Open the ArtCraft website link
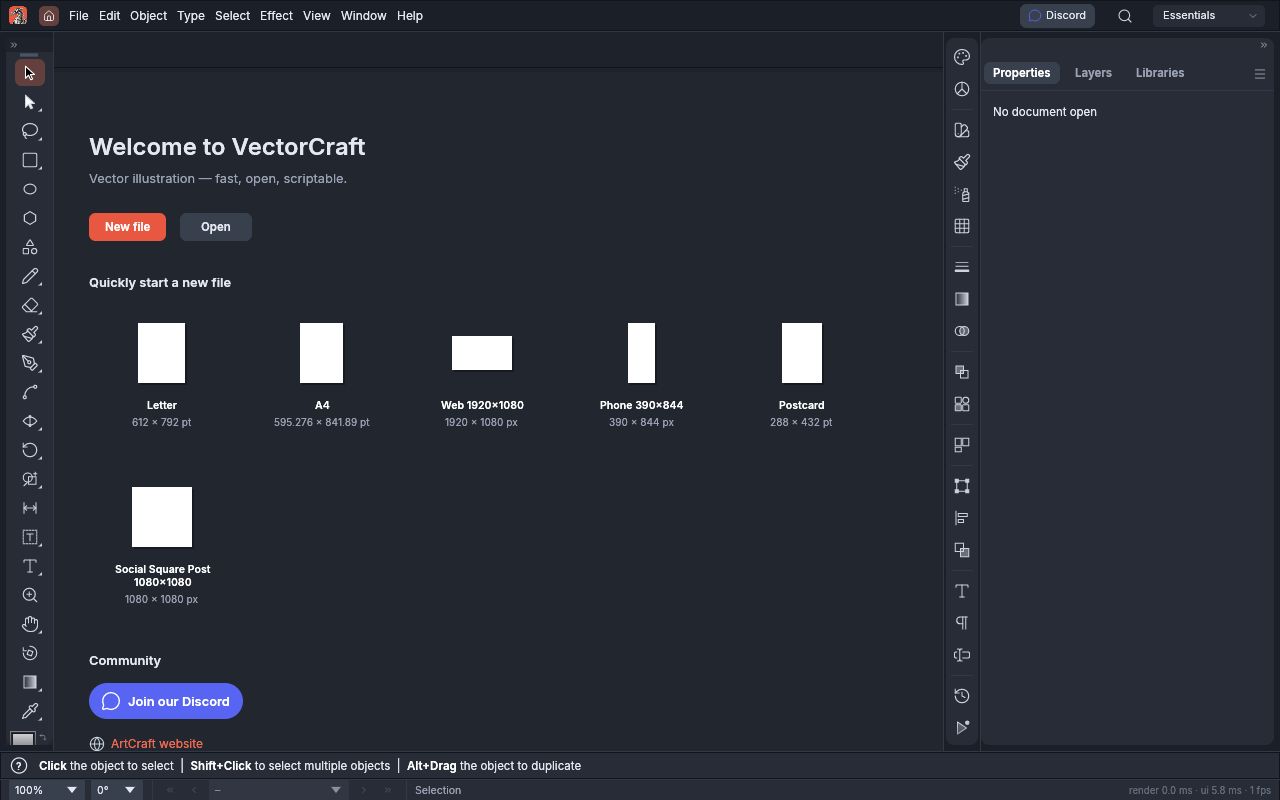The width and height of the screenshot is (1280, 800). pyautogui.click(x=157, y=744)
